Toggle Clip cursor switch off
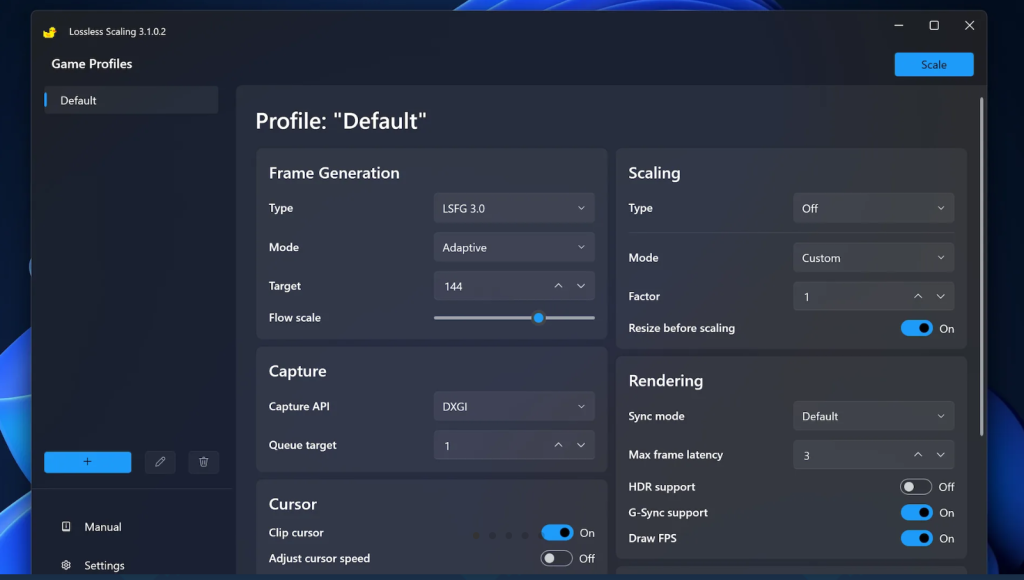Viewport: 1024px width, 580px height. [557, 533]
